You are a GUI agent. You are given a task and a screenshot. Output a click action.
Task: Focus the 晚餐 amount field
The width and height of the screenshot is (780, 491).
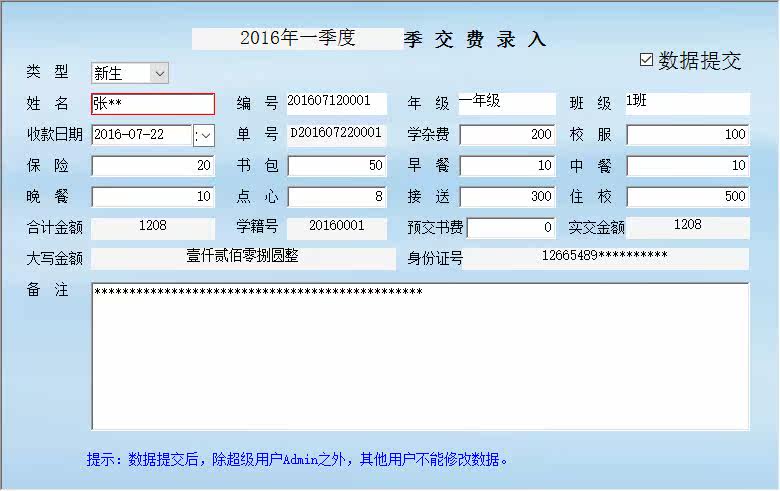point(153,196)
